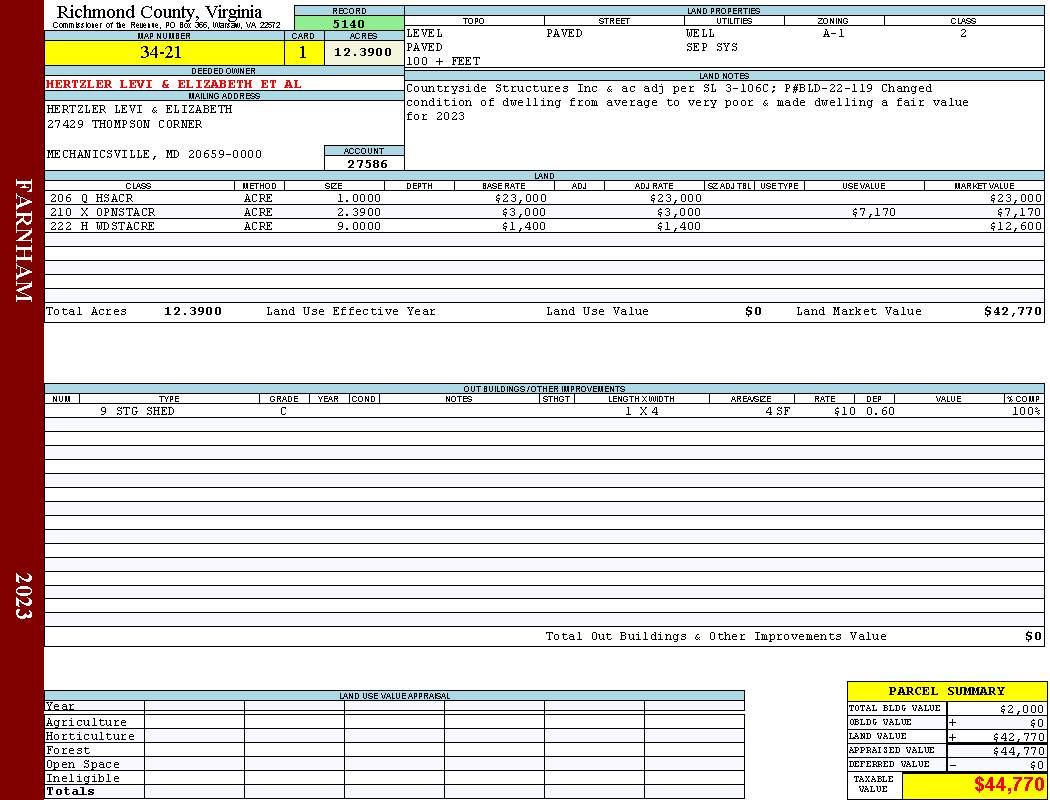Click utilities value SEP SYS

pyautogui.click(x=711, y=48)
